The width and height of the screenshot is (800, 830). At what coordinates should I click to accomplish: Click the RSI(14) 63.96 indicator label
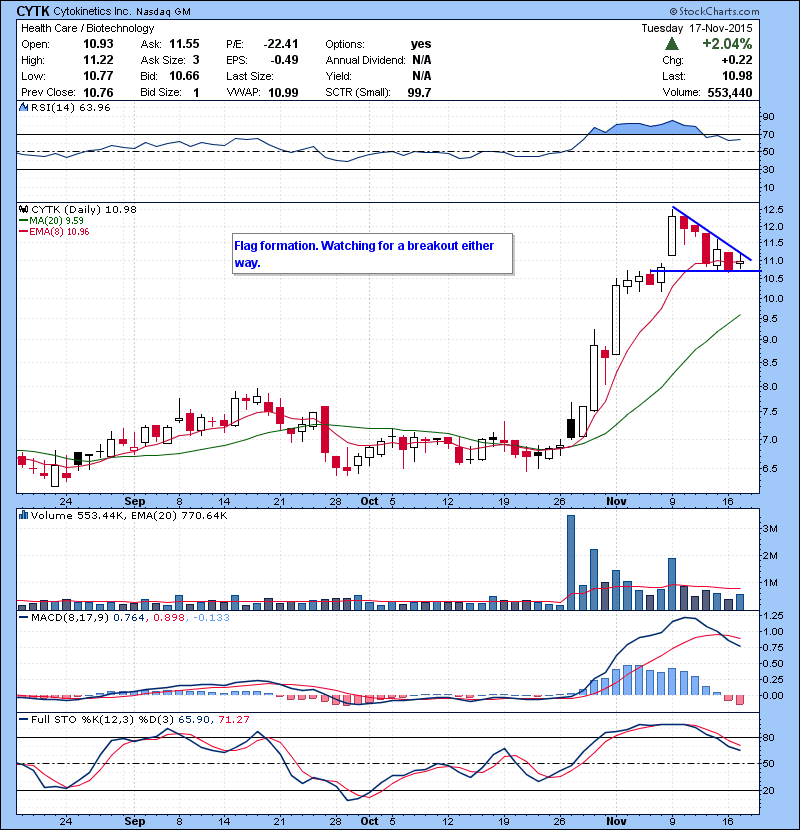pyautogui.click(x=71, y=107)
